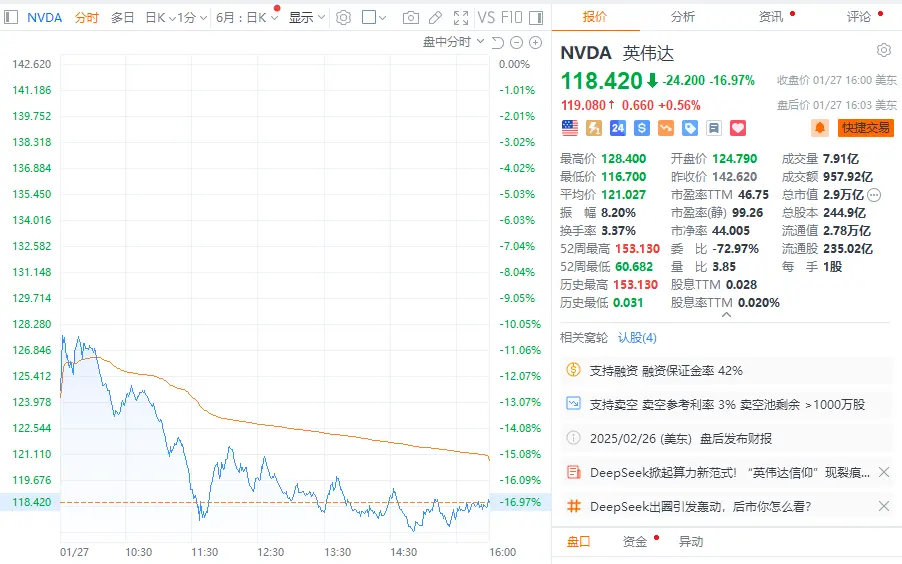Open the 日K period dropdown
The width and height of the screenshot is (902, 564).
coord(160,18)
